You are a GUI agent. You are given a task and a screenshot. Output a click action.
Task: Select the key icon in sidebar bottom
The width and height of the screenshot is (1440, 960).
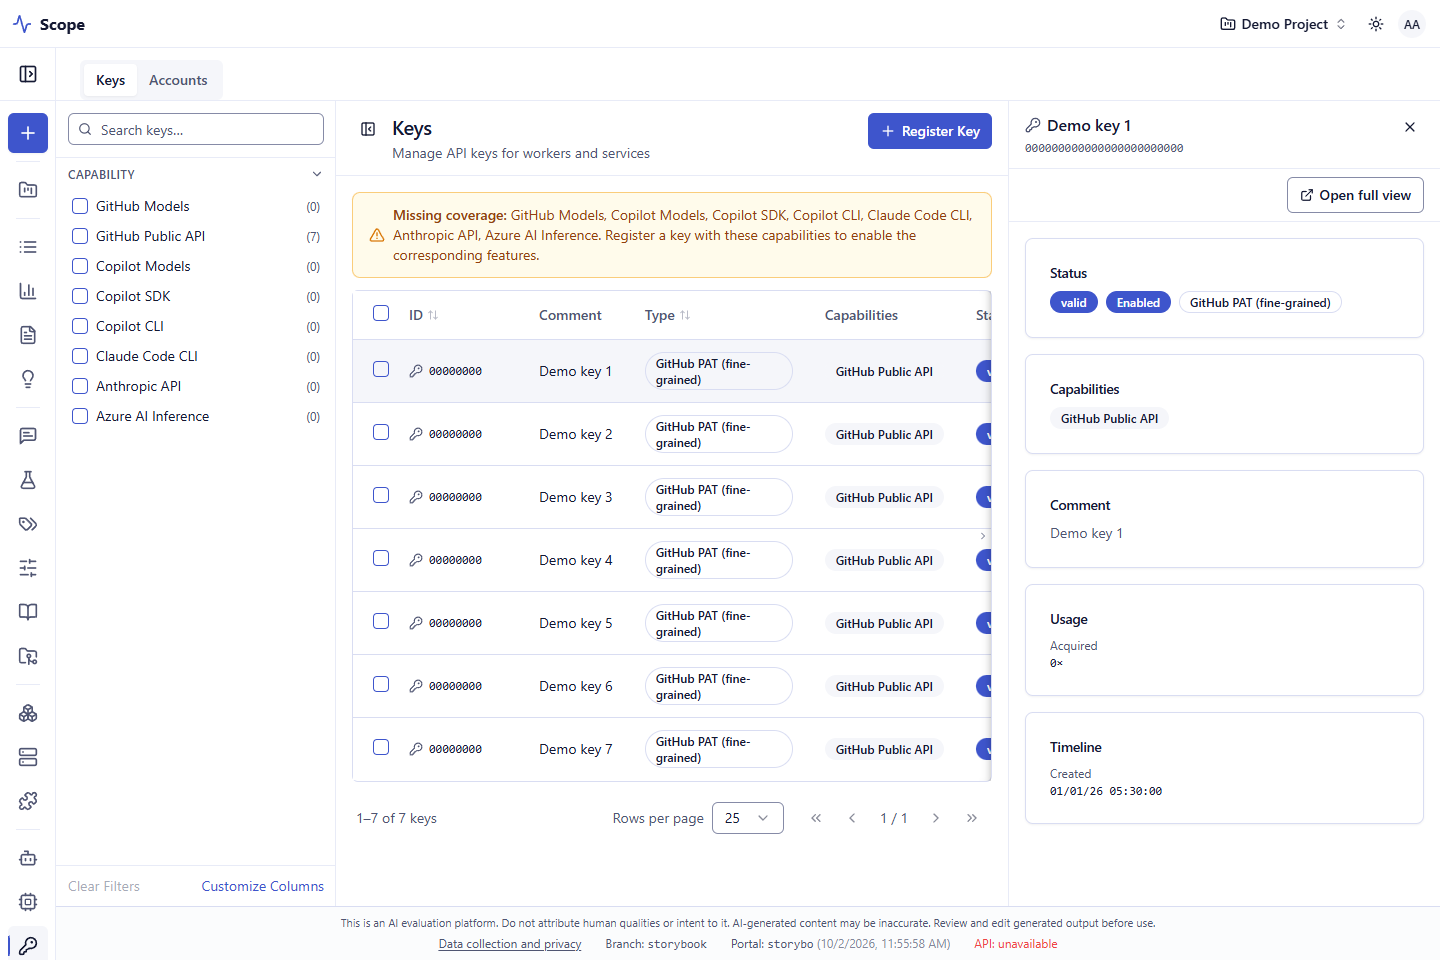[x=28, y=945]
